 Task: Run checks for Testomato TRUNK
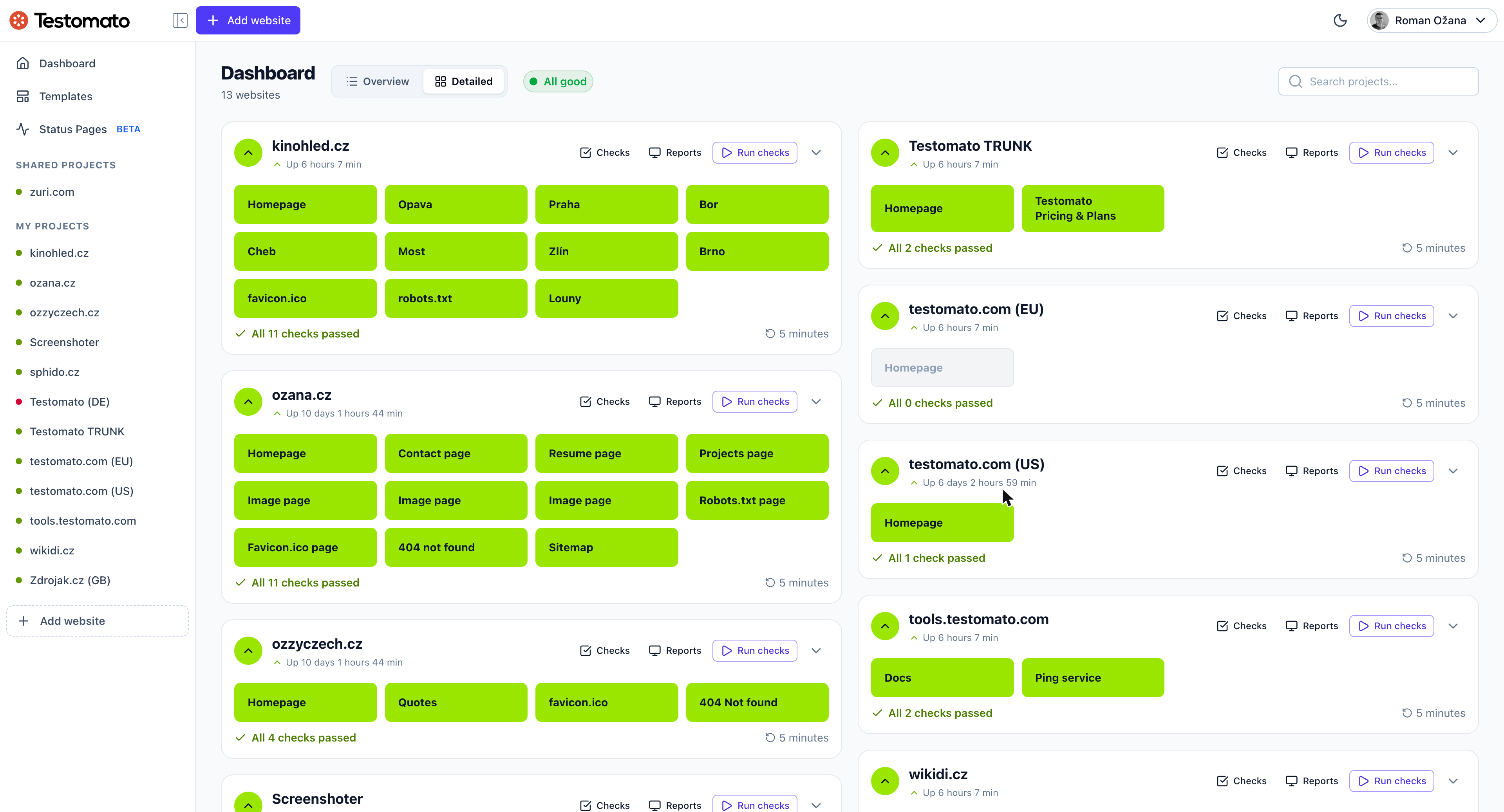tap(1392, 153)
